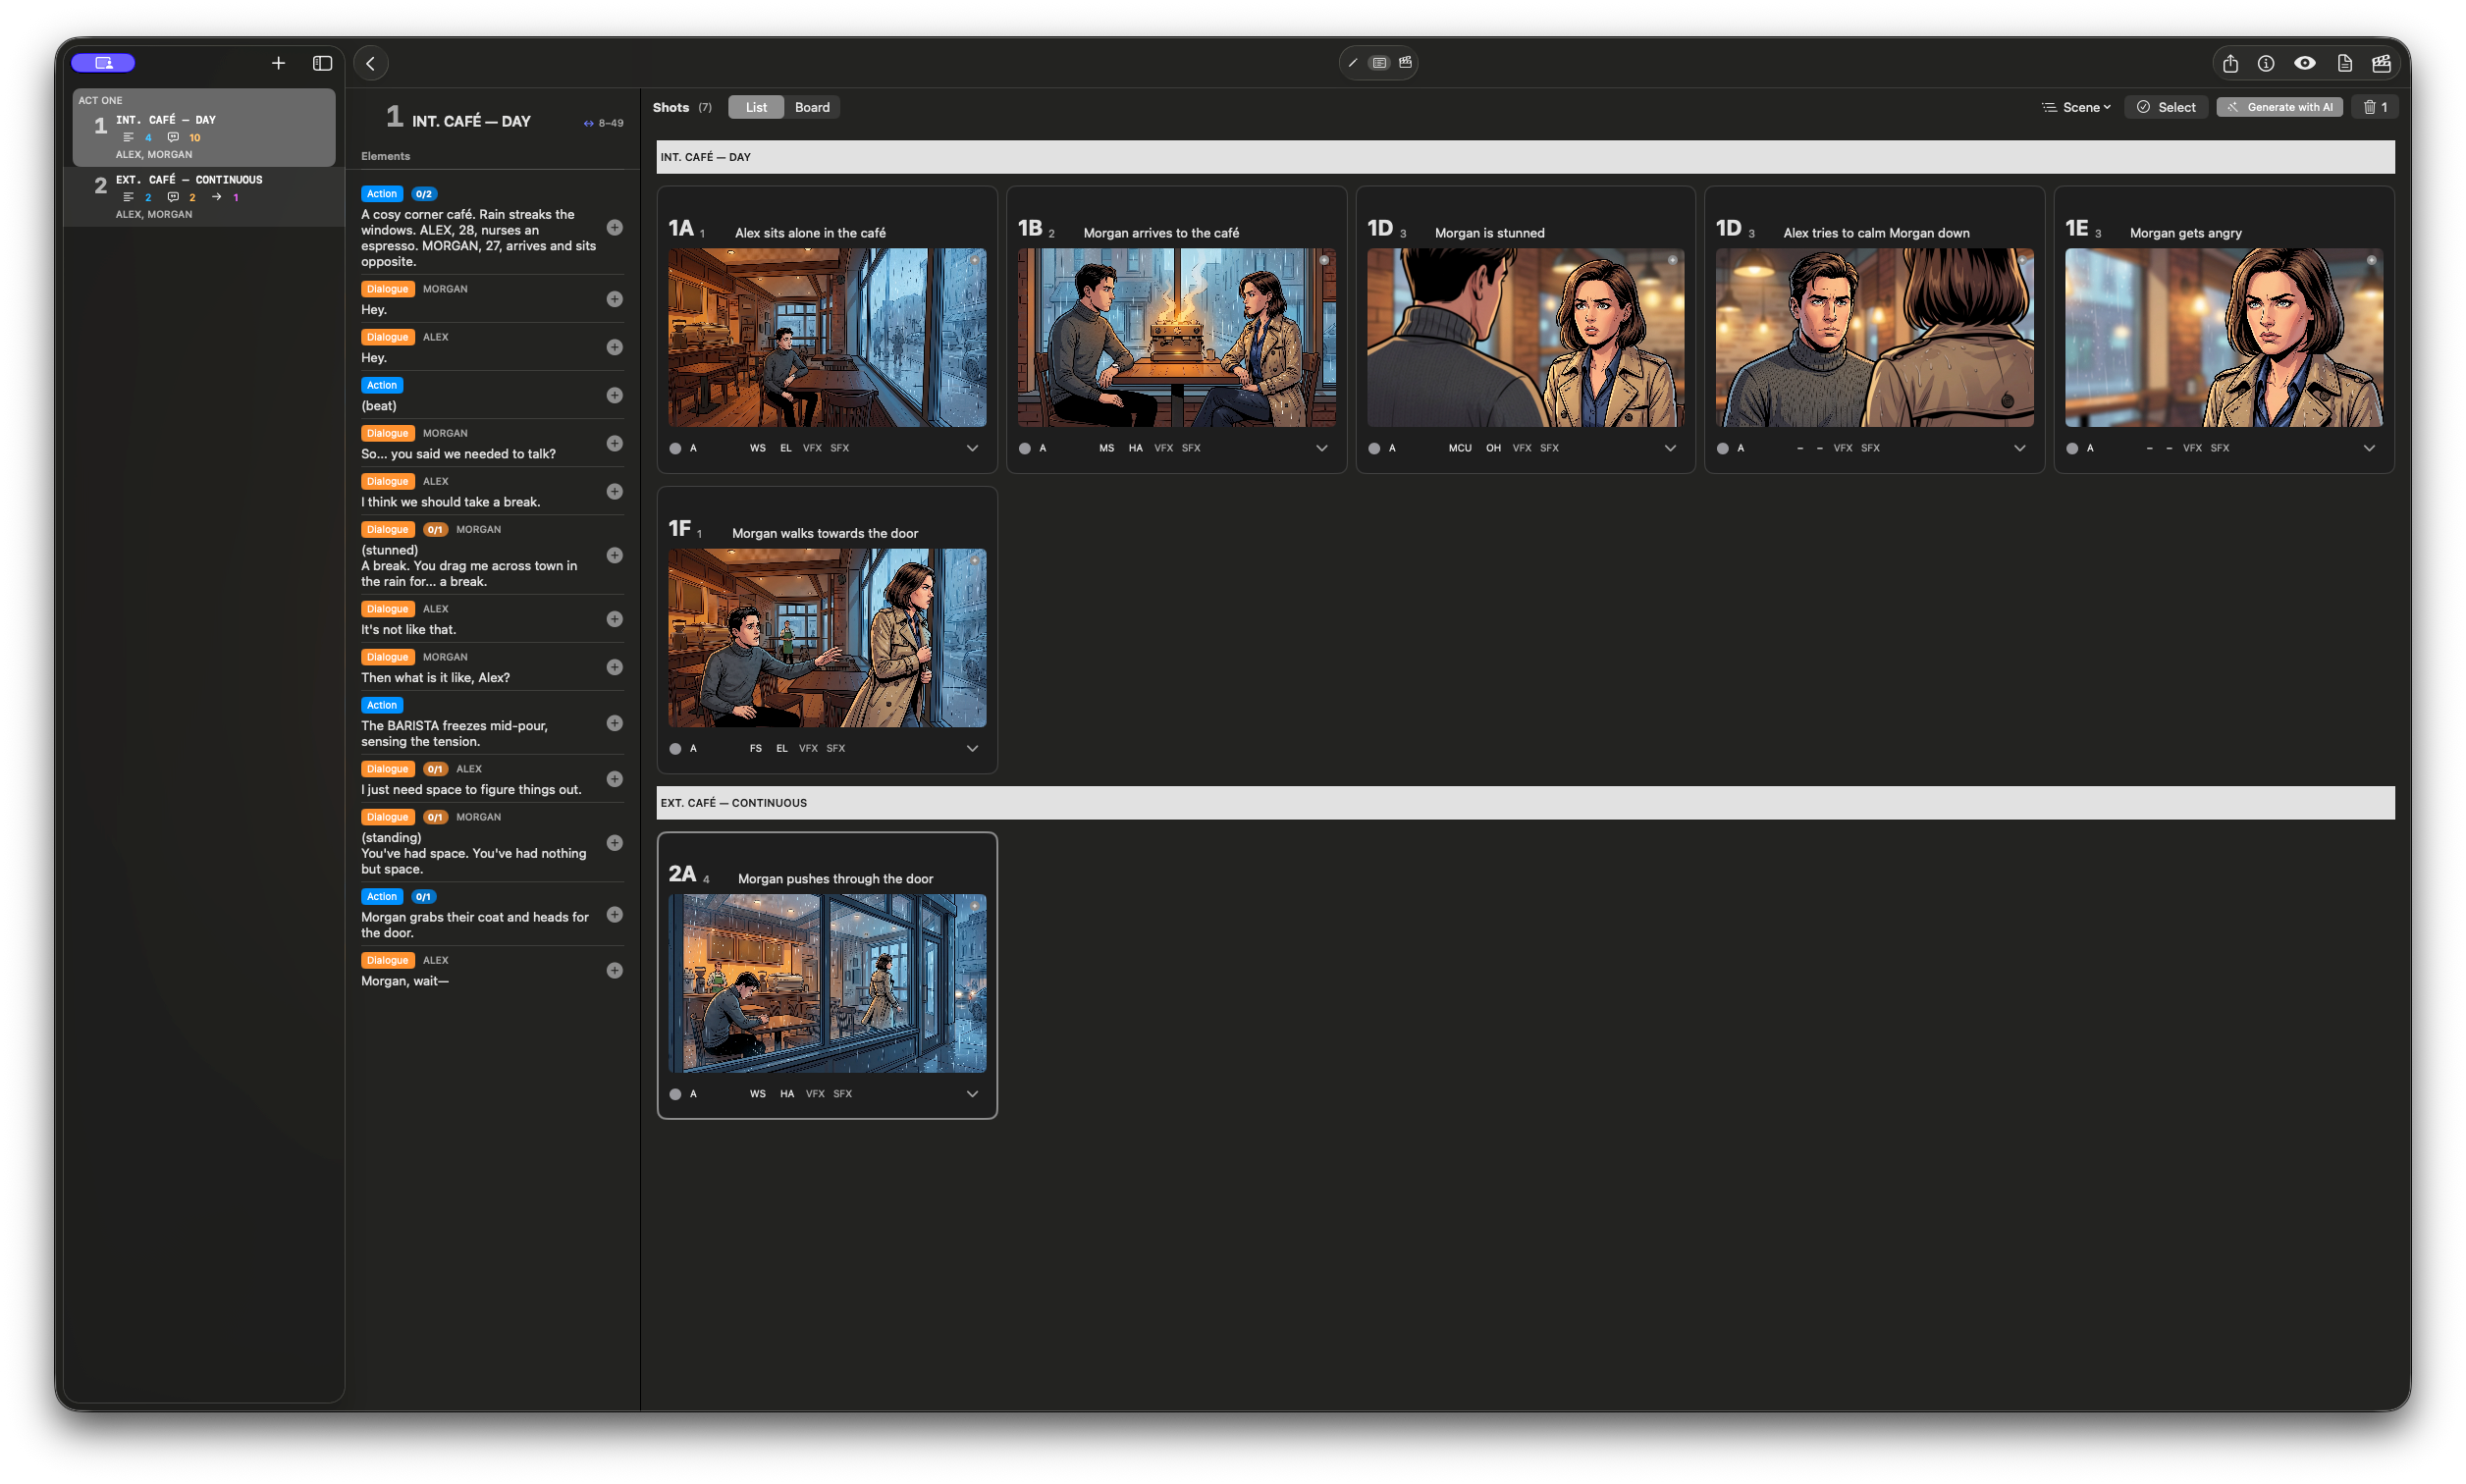Click the purple presentation mode icon
The width and height of the screenshot is (2466, 1484).
click(103, 63)
